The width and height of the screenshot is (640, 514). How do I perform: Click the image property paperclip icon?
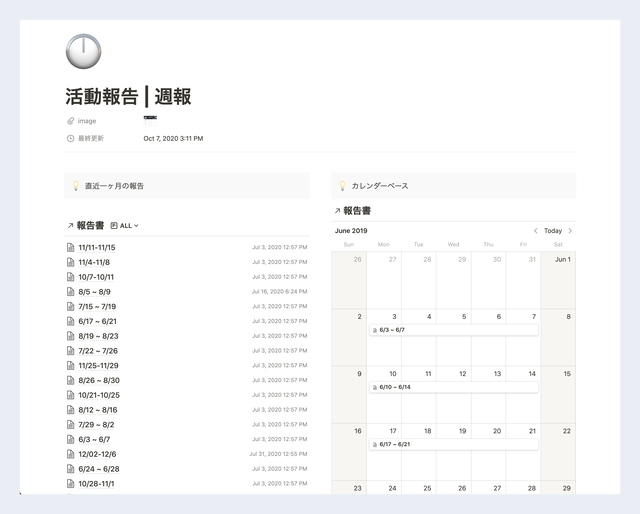coord(71,121)
